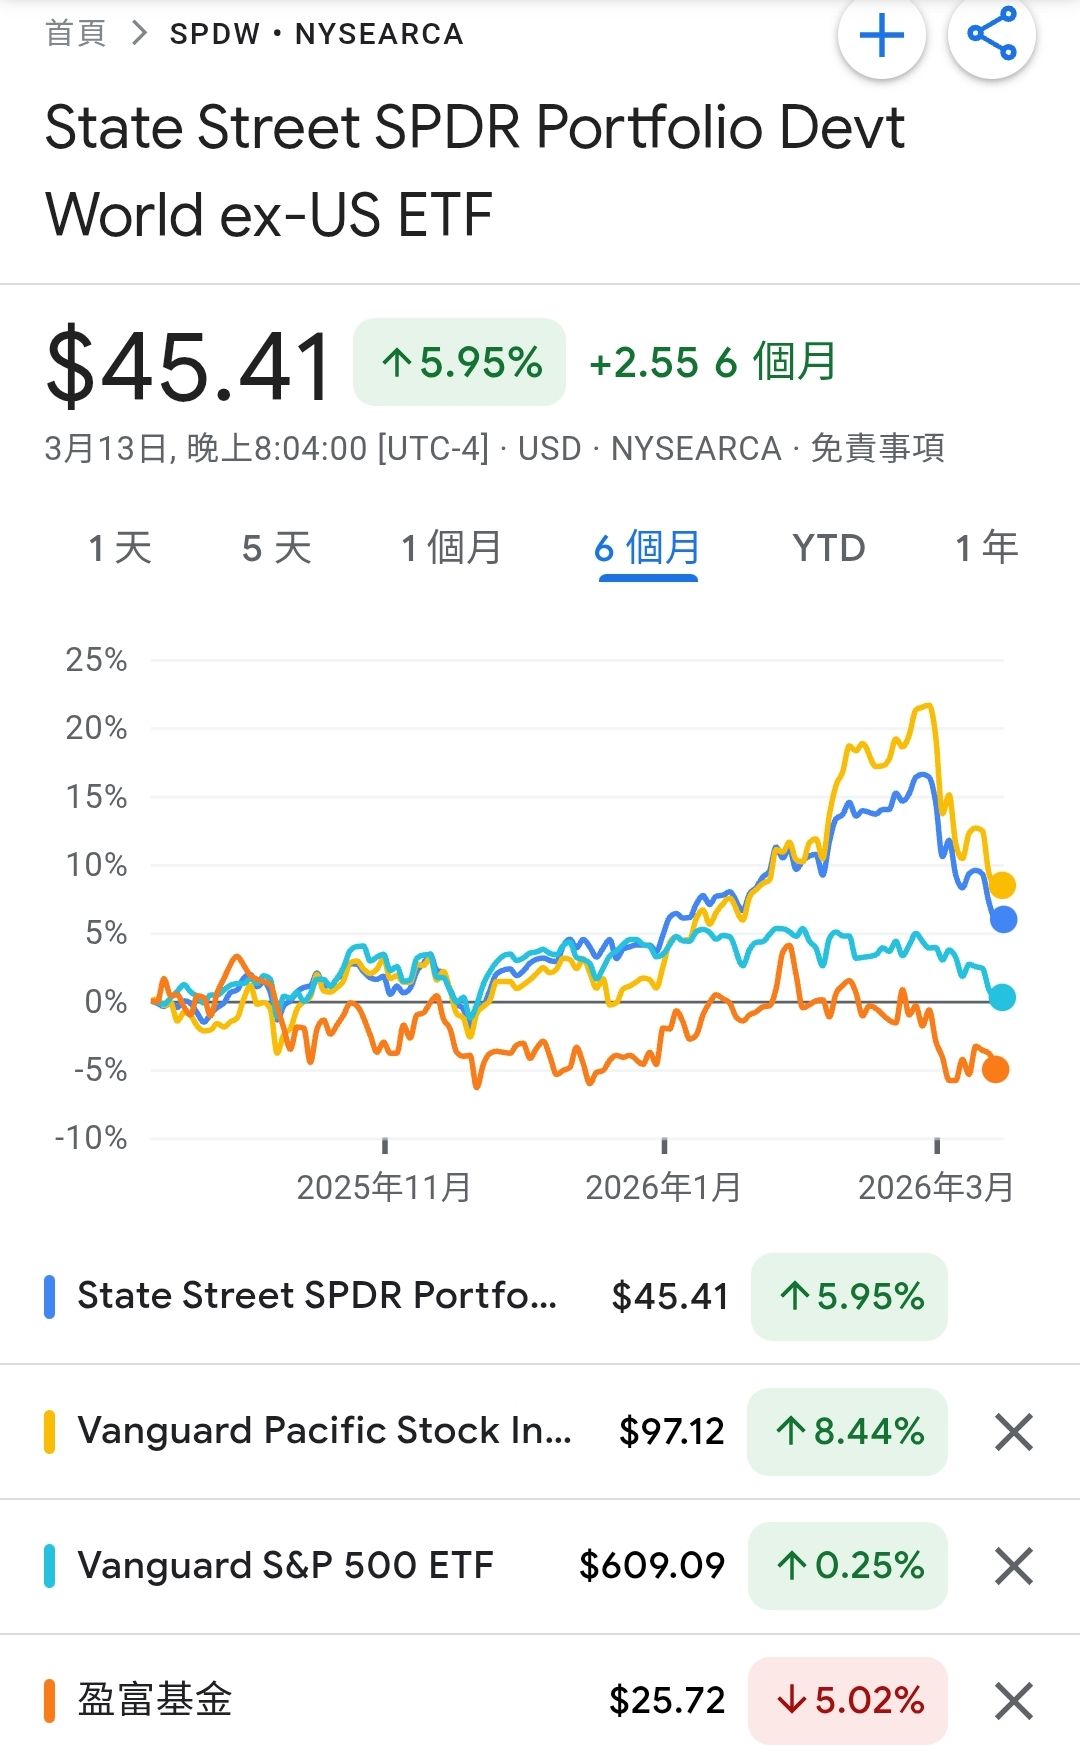Select the 1 個月 range tab
Screen dimensions: 1080x1751
click(x=451, y=548)
